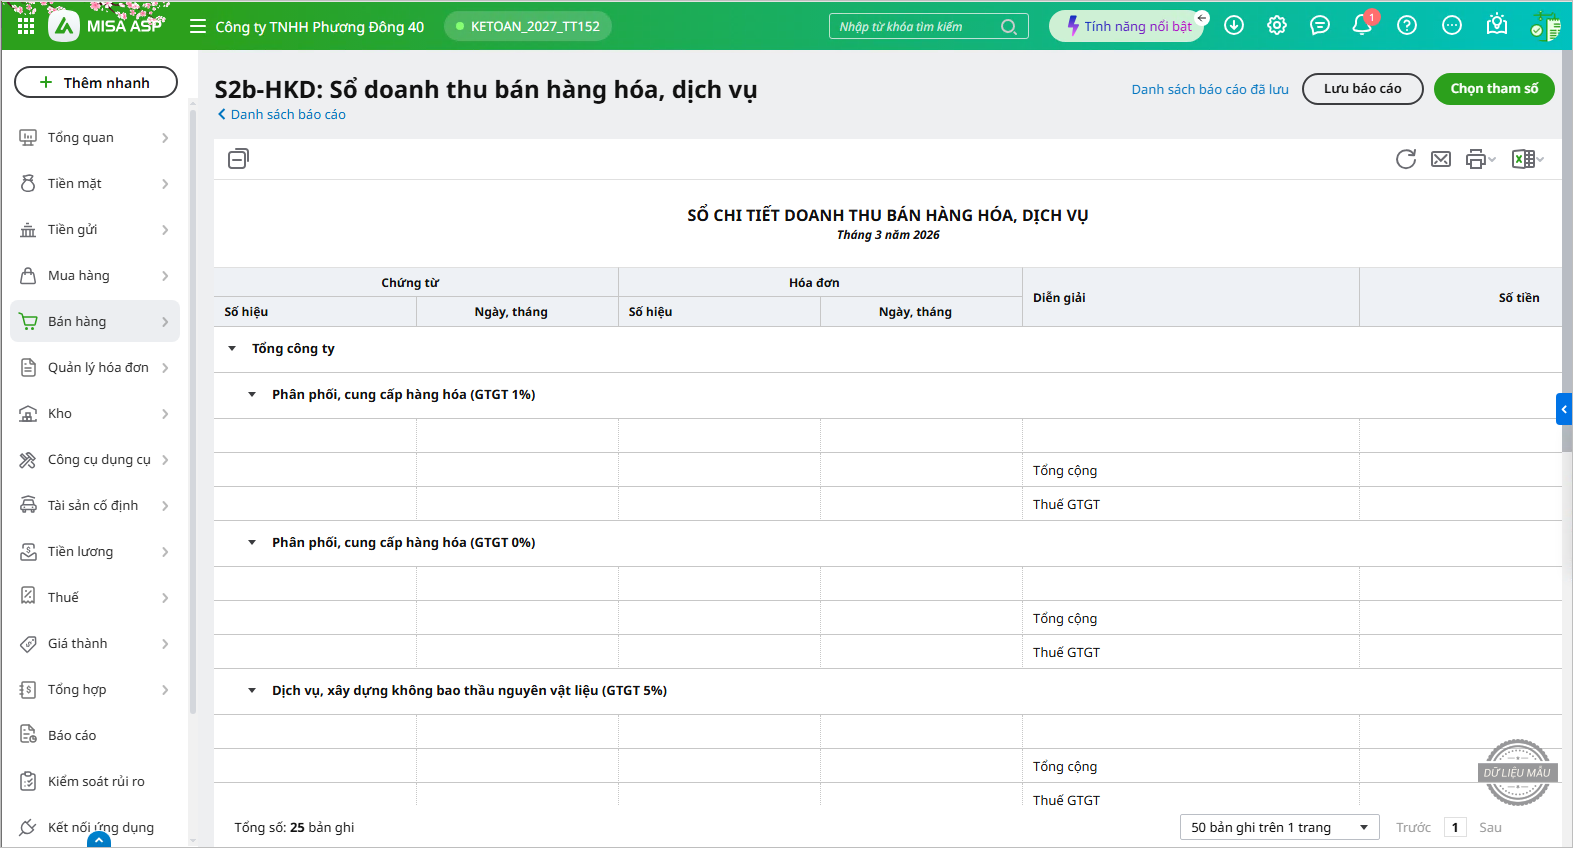Open the notifications bell
Screen dimensions: 1573x848
pos(1362,26)
